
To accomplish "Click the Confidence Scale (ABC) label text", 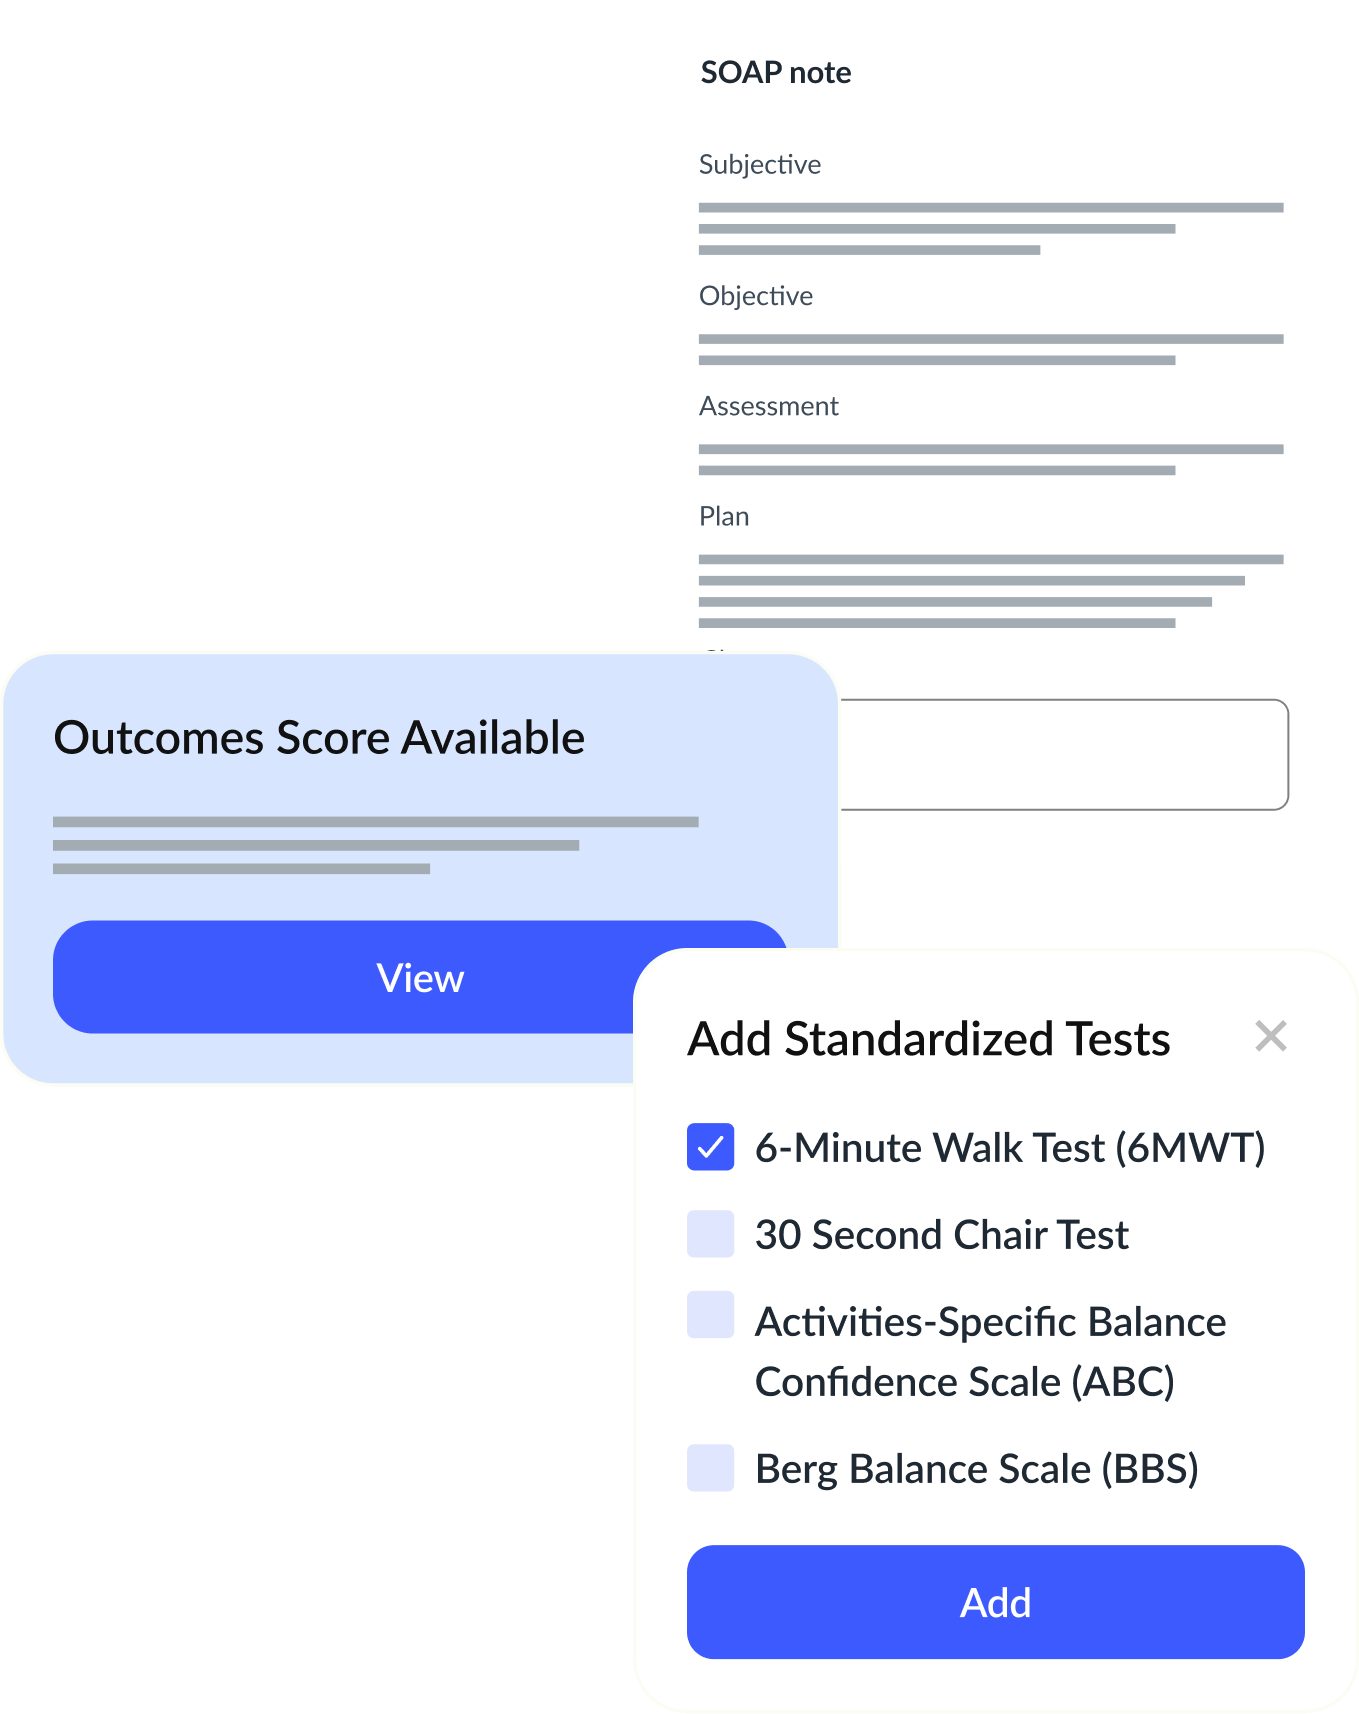I will 964,1382.
